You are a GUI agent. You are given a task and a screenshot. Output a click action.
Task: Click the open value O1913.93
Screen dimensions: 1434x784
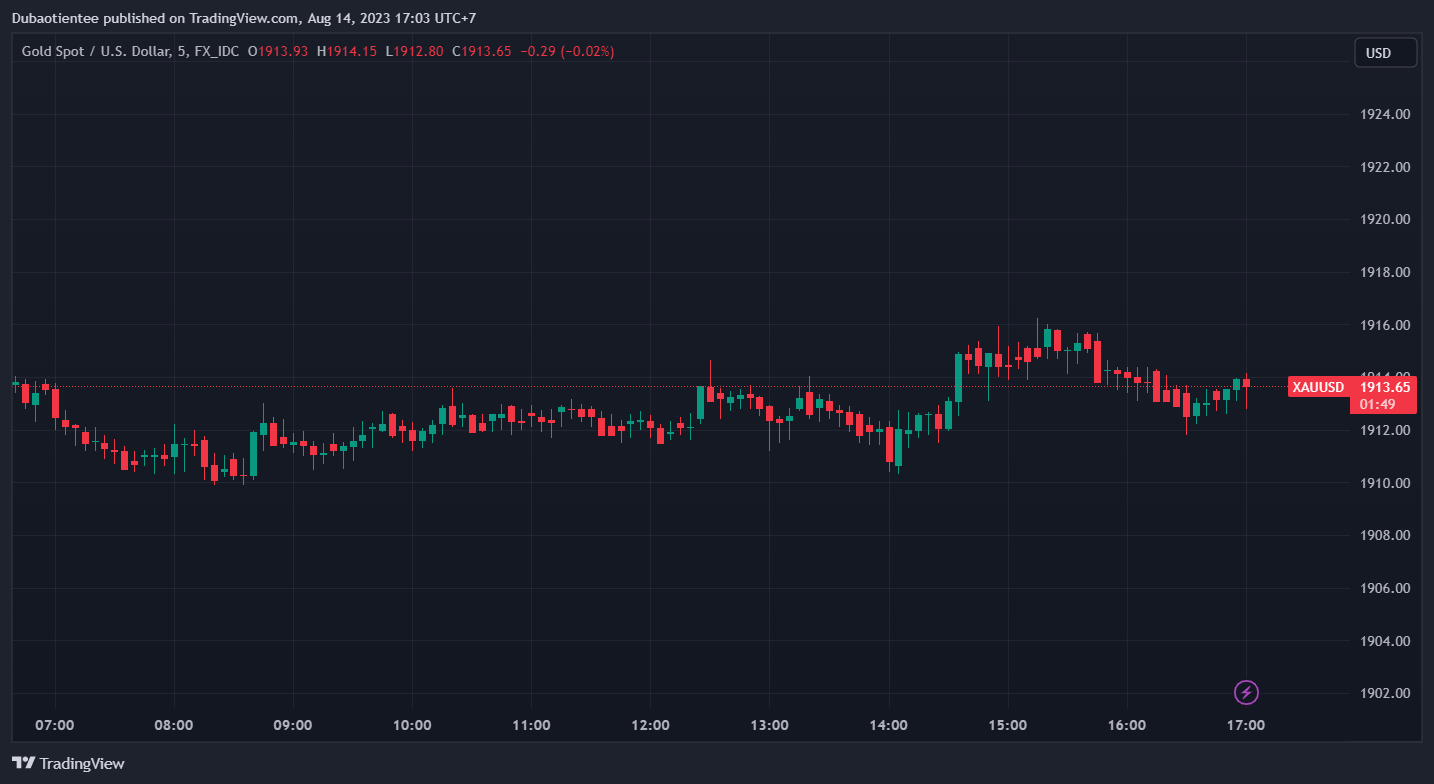tap(278, 51)
